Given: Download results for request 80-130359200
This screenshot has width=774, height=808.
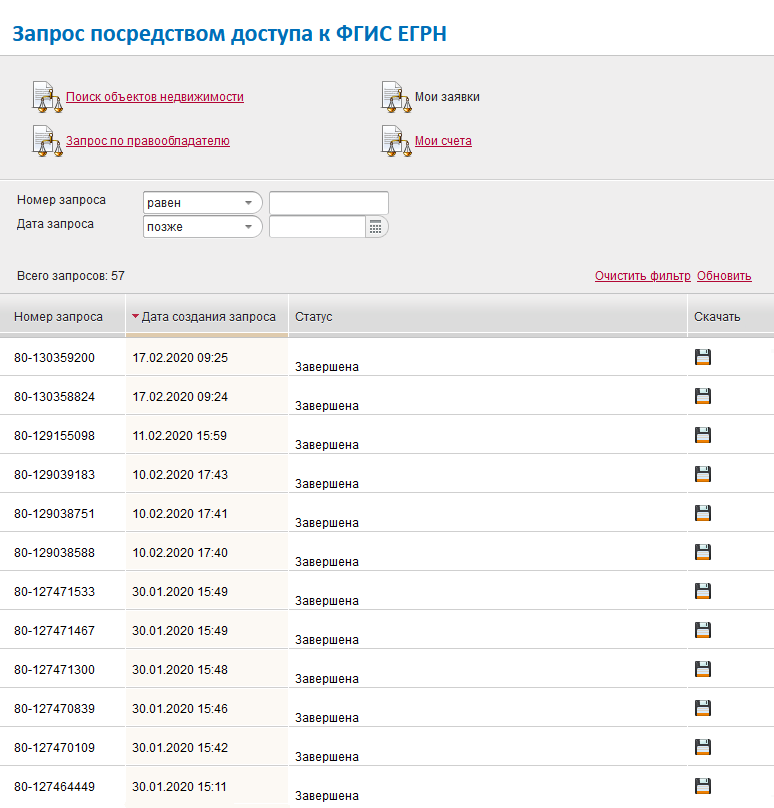Looking at the screenshot, I should tap(703, 357).
